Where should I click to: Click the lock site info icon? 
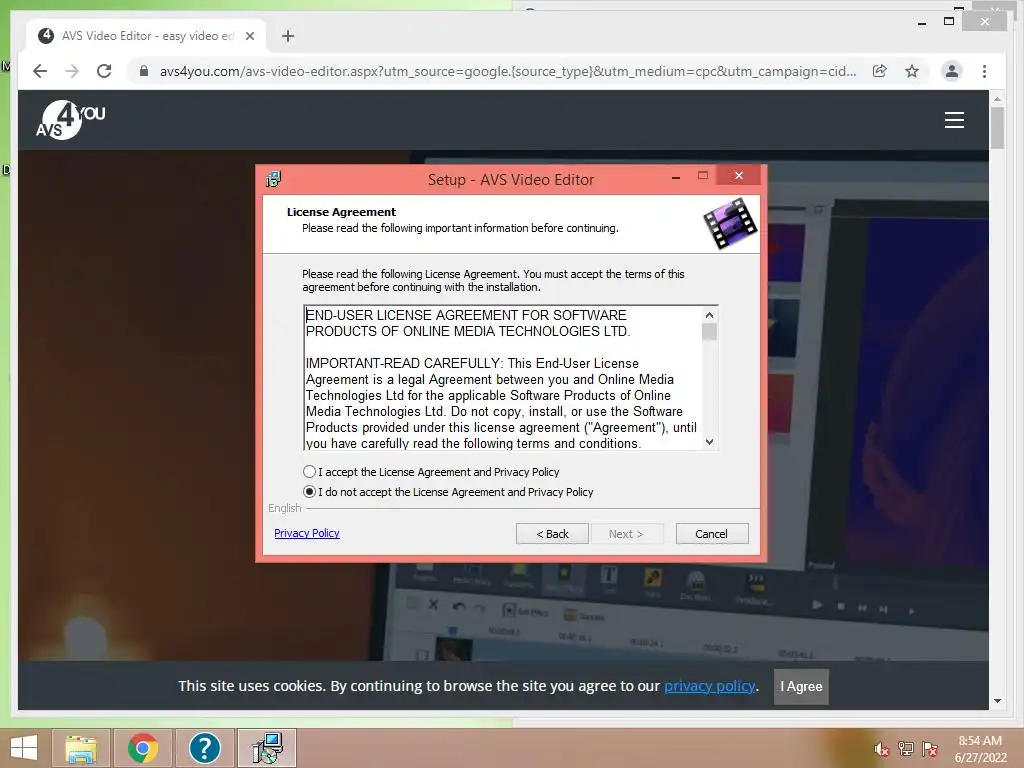144,71
